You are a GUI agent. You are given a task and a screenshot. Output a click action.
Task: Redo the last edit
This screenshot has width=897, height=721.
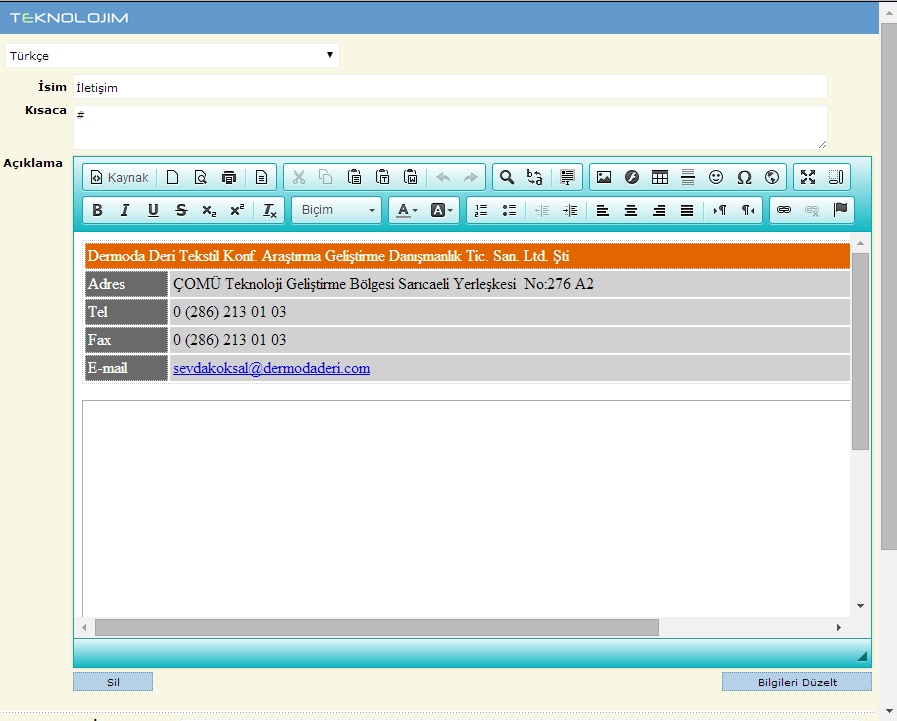pos(471,177)
